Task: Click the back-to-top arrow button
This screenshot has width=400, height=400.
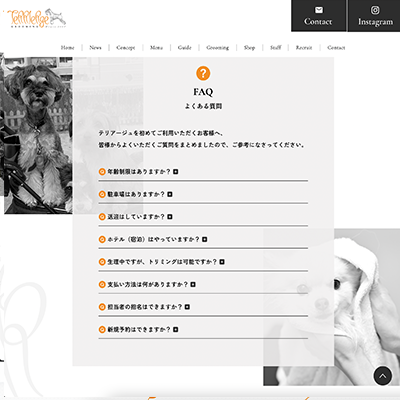Action: (x=383, y=376)
